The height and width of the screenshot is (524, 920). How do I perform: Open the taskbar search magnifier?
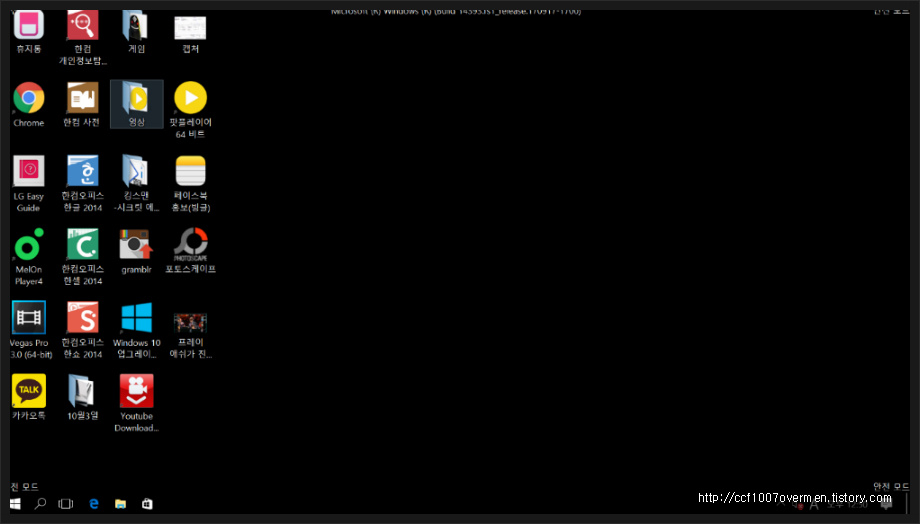pyautogui.click(x=40, y=503)
